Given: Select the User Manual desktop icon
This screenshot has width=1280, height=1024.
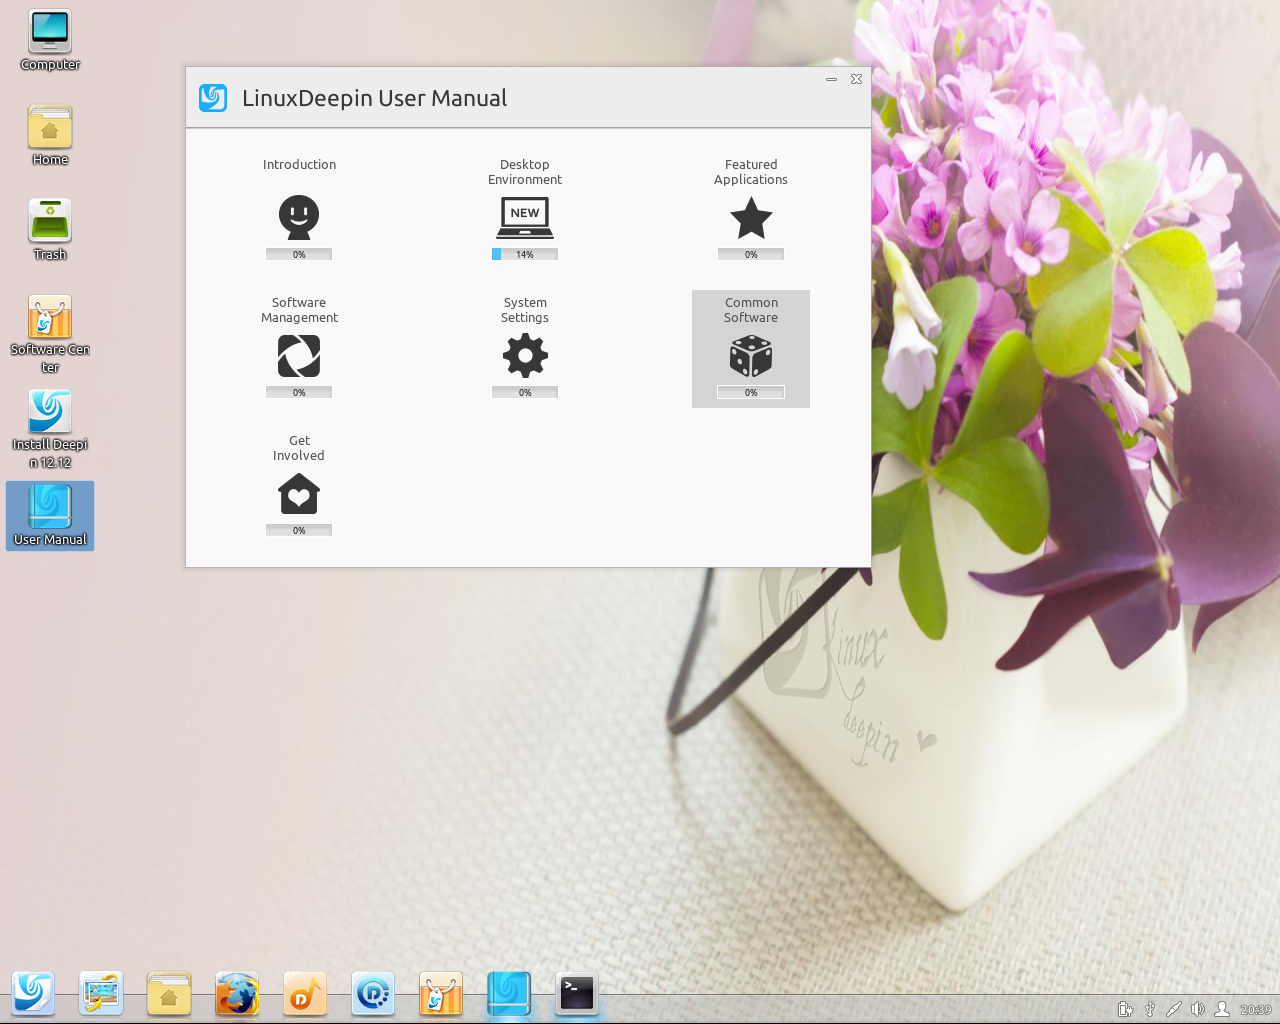Looking at the screenshot, I should [50, 516].
